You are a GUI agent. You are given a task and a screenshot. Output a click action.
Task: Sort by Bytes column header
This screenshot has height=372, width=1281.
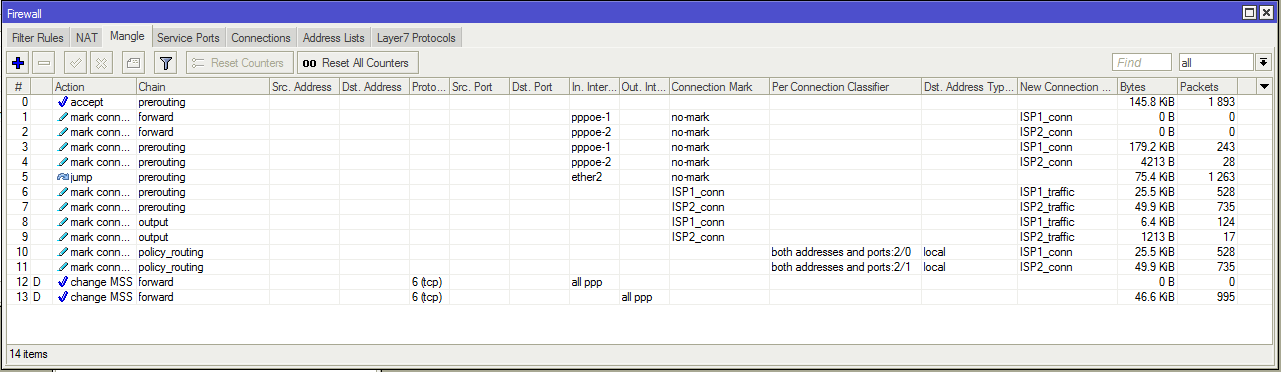pyautogui.click(x=1147, y=87)
